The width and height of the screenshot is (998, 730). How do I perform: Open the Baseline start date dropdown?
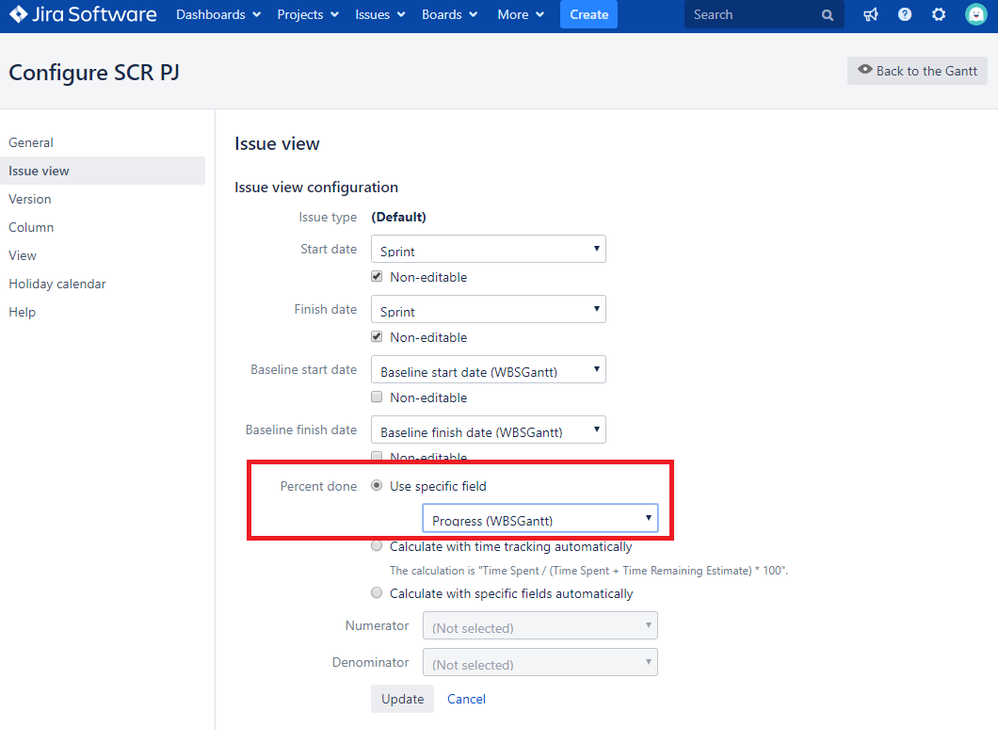click(488, 369)
